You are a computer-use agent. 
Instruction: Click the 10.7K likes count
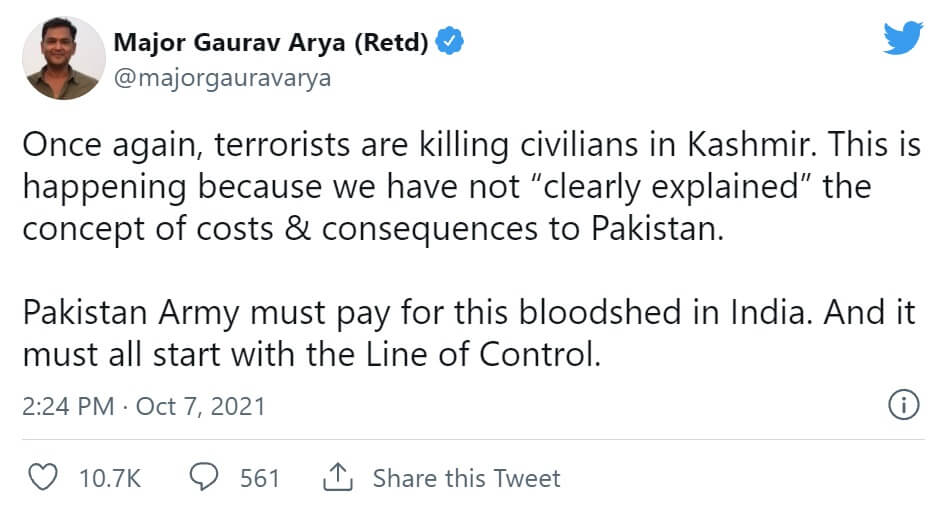110,478
